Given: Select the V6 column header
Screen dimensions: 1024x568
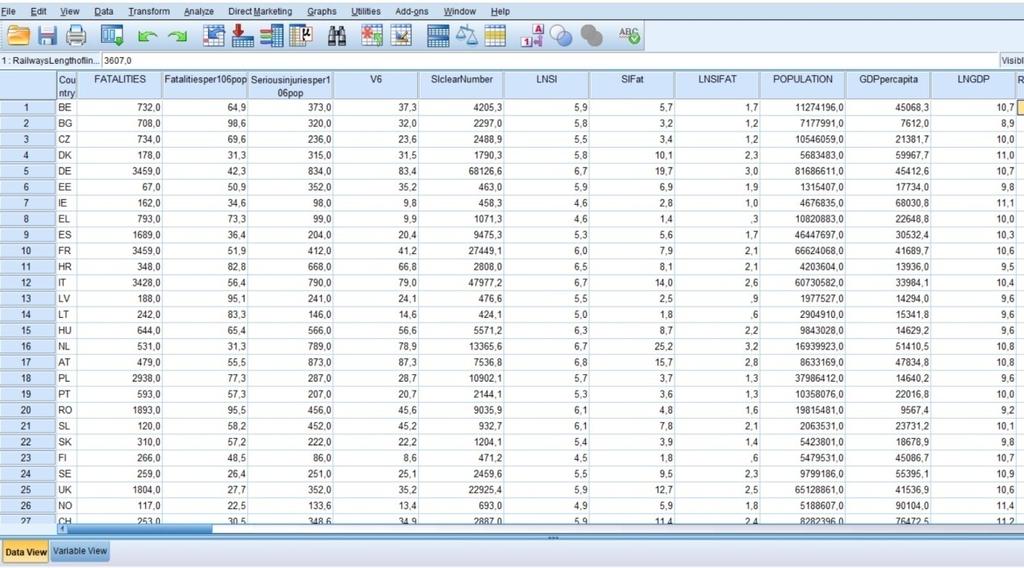Looking at the screenshot, I should [376, 86].
